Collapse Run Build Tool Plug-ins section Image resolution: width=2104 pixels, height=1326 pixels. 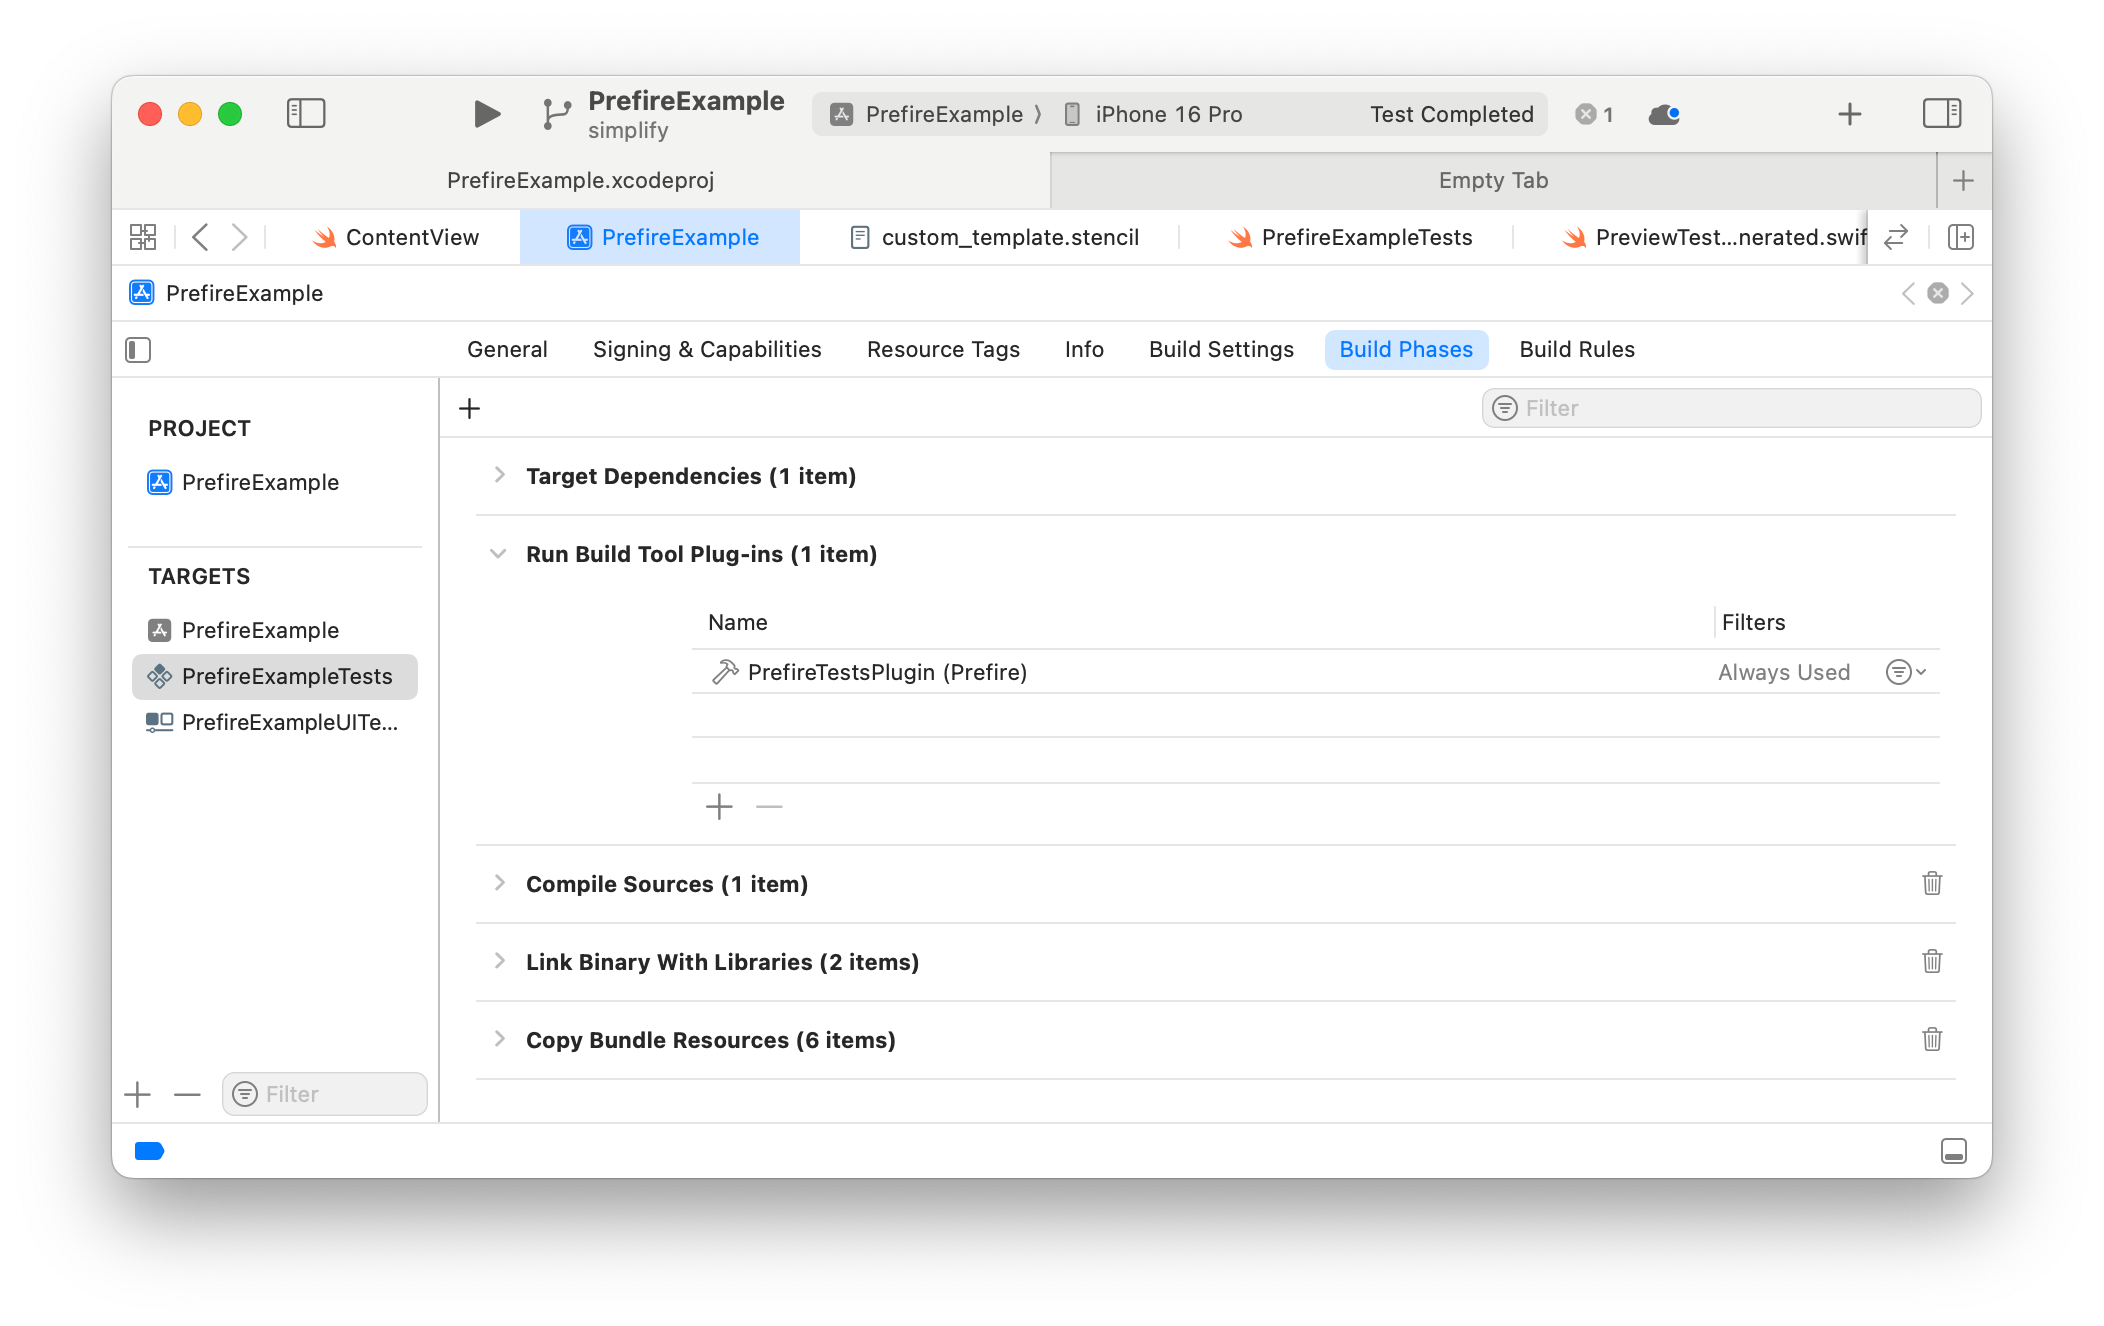(498, 553)
